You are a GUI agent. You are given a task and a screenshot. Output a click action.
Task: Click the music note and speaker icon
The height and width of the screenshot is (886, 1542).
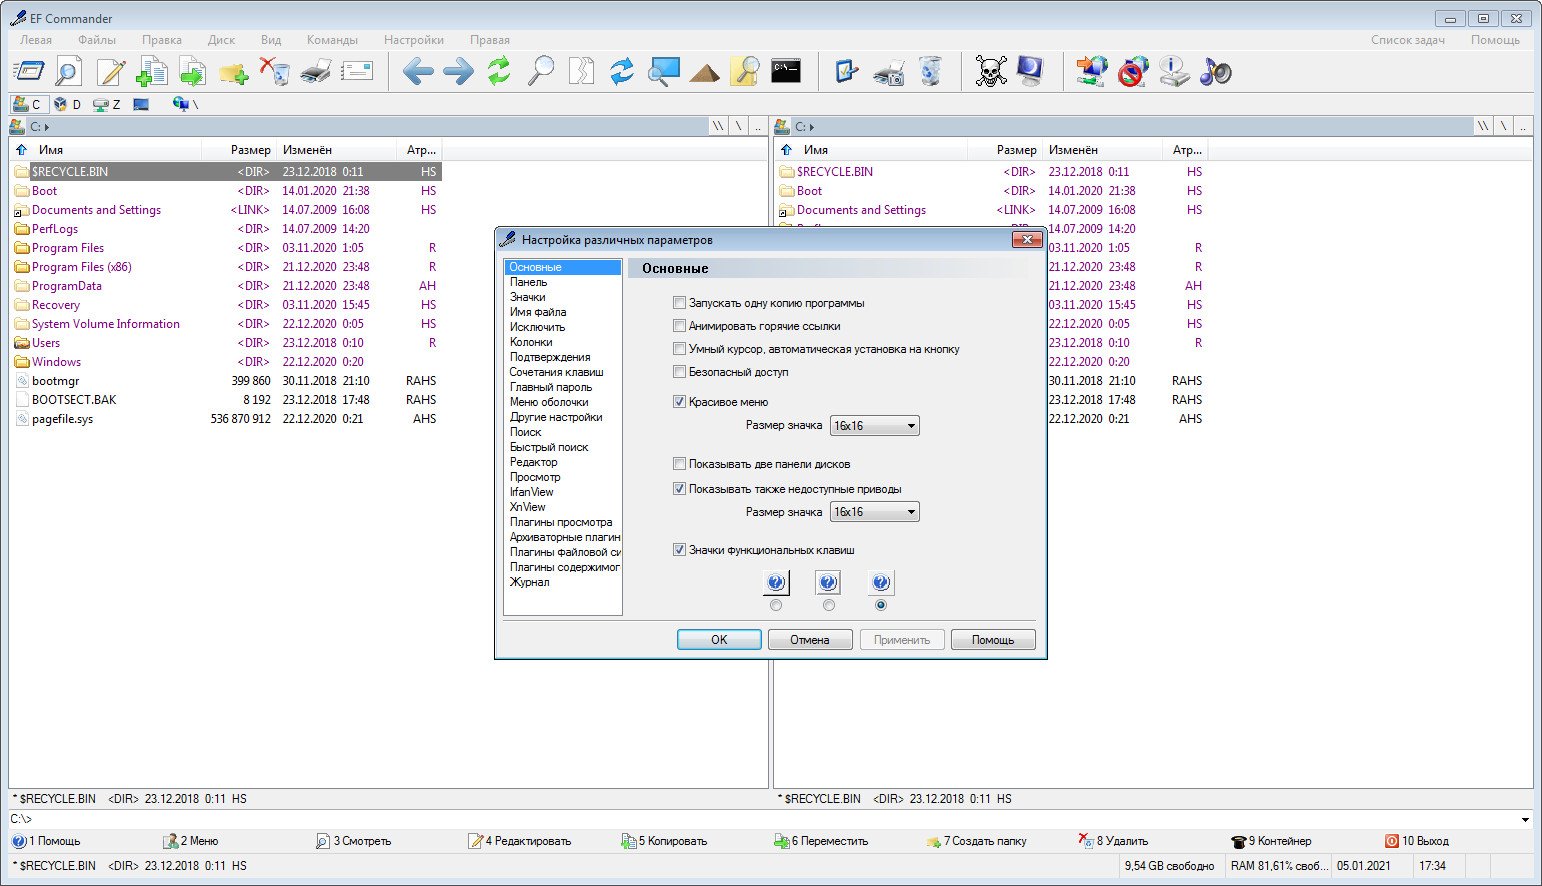click(1215, 71)
